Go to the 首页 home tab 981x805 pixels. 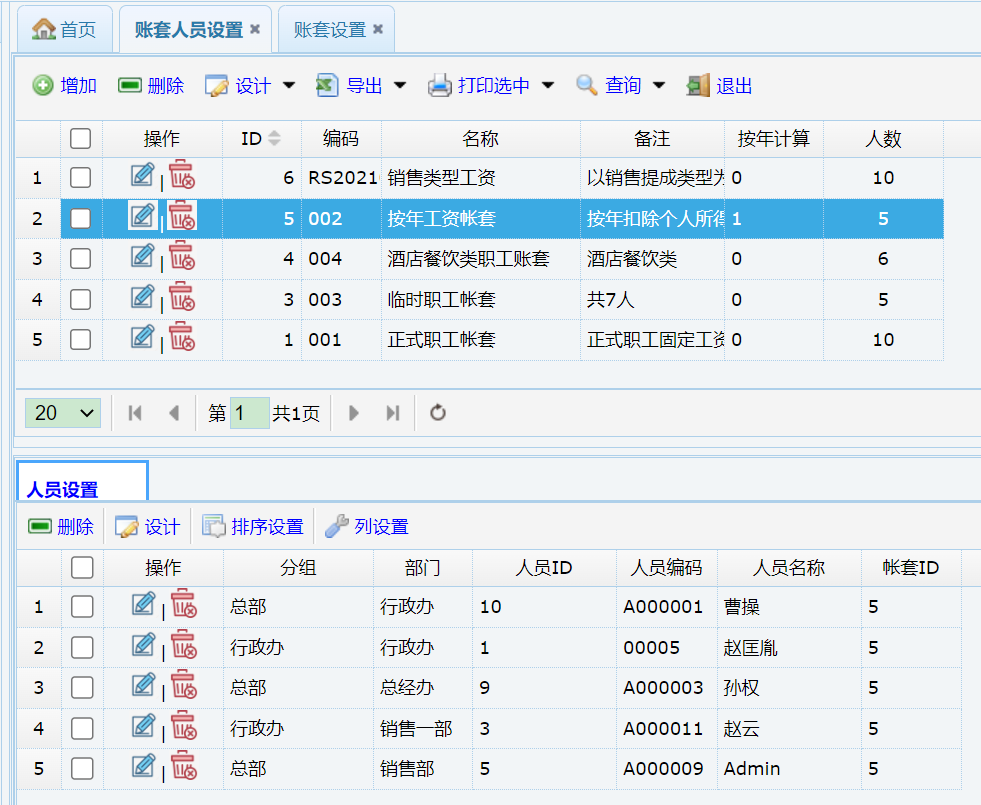pyautogui.click(x=66, y=30)
